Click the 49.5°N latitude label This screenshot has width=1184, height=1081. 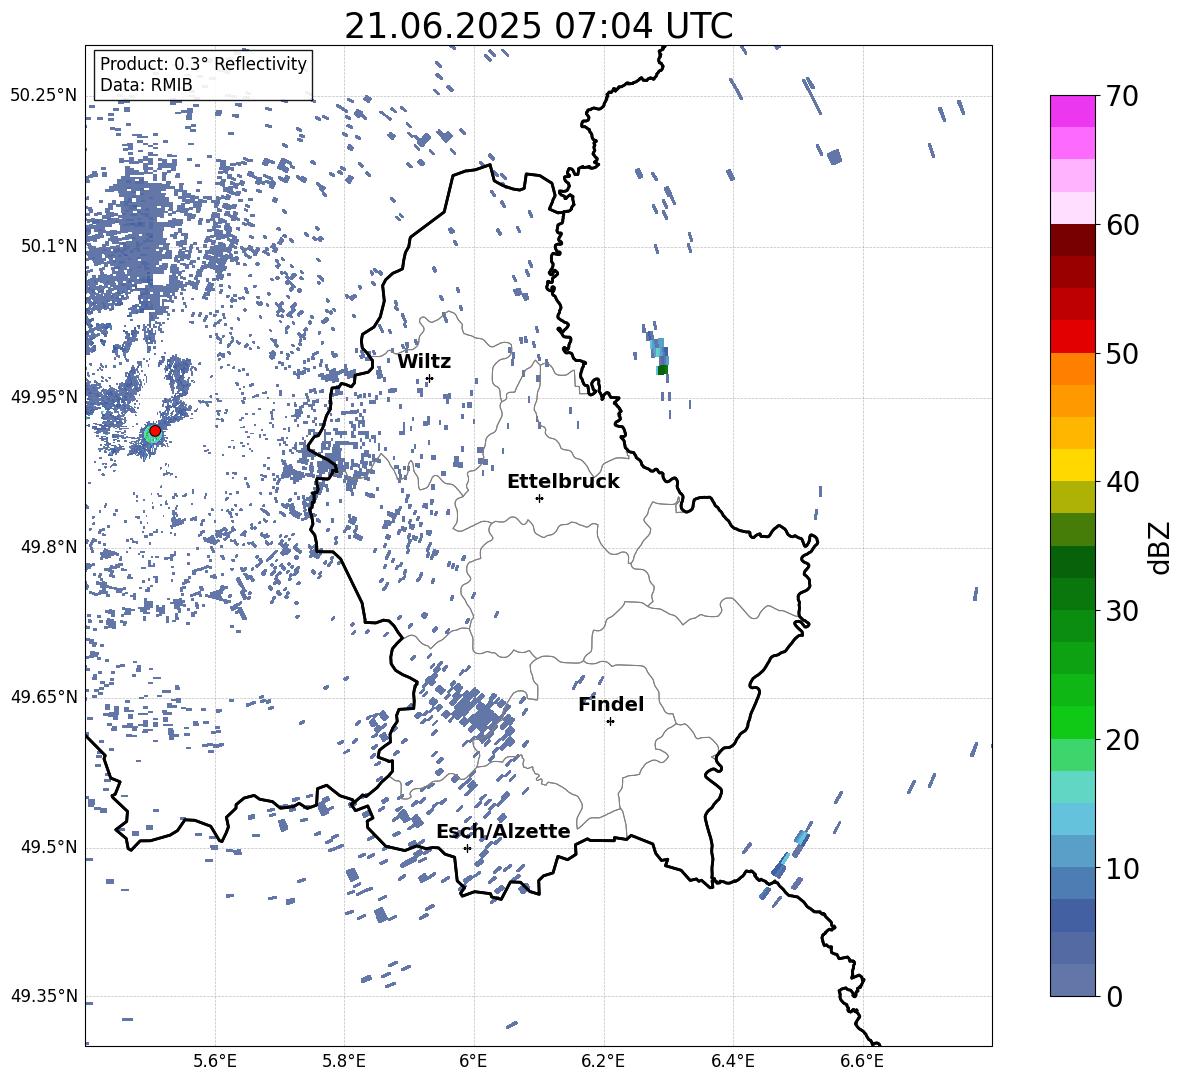tap(49, 846)
